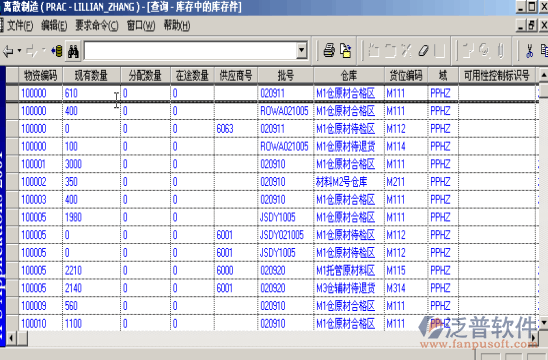Click the database cylinder toolbar icon
Screen dimensions: 548x360
57,51
